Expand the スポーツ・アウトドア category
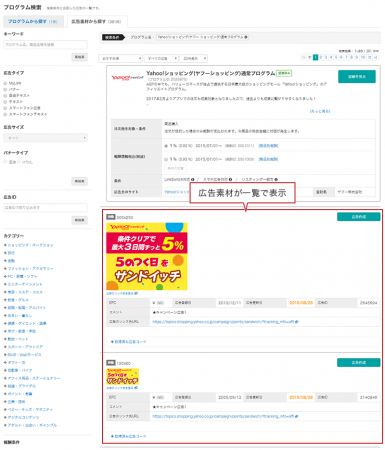This screenshot has height=450, width=385. [x=23, y=347]
